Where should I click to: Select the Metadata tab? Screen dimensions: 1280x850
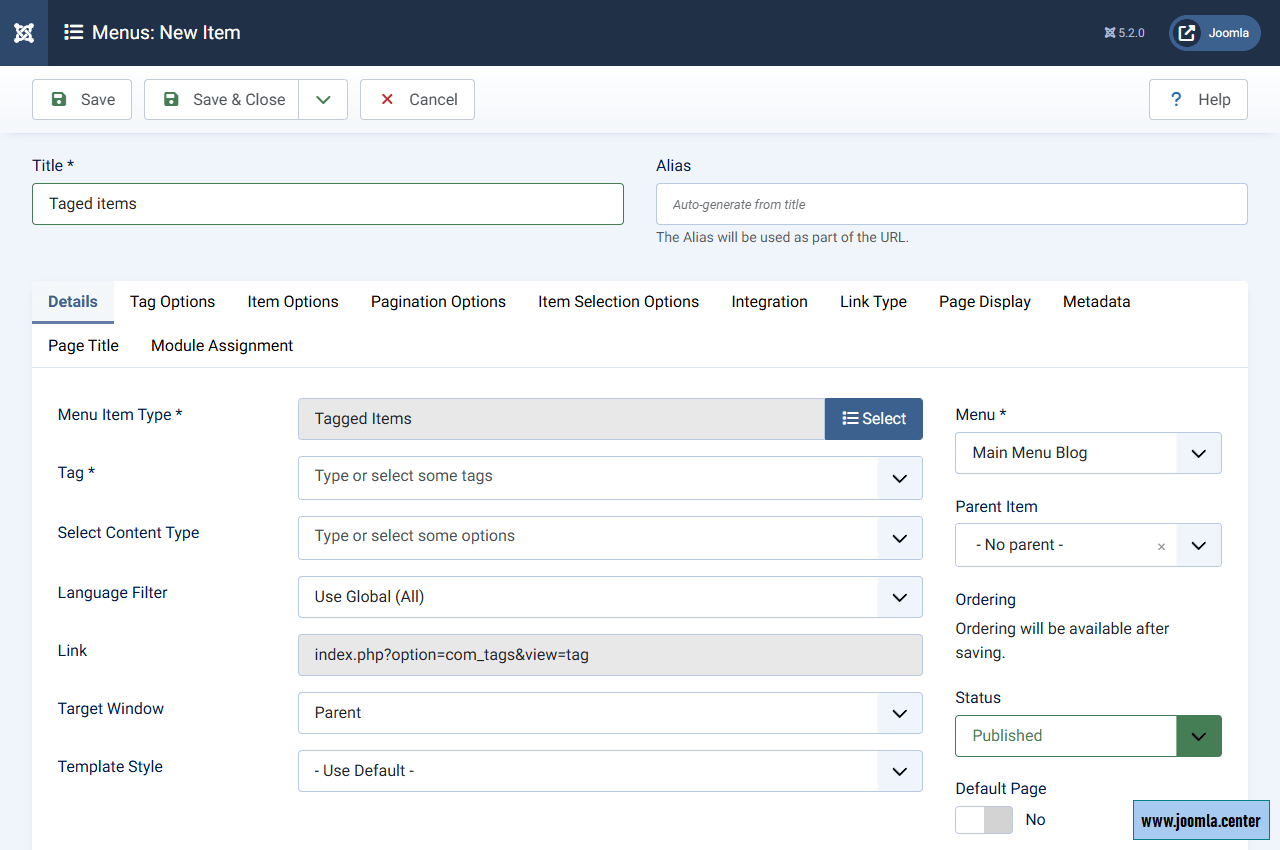click(x=1096, y=302)
